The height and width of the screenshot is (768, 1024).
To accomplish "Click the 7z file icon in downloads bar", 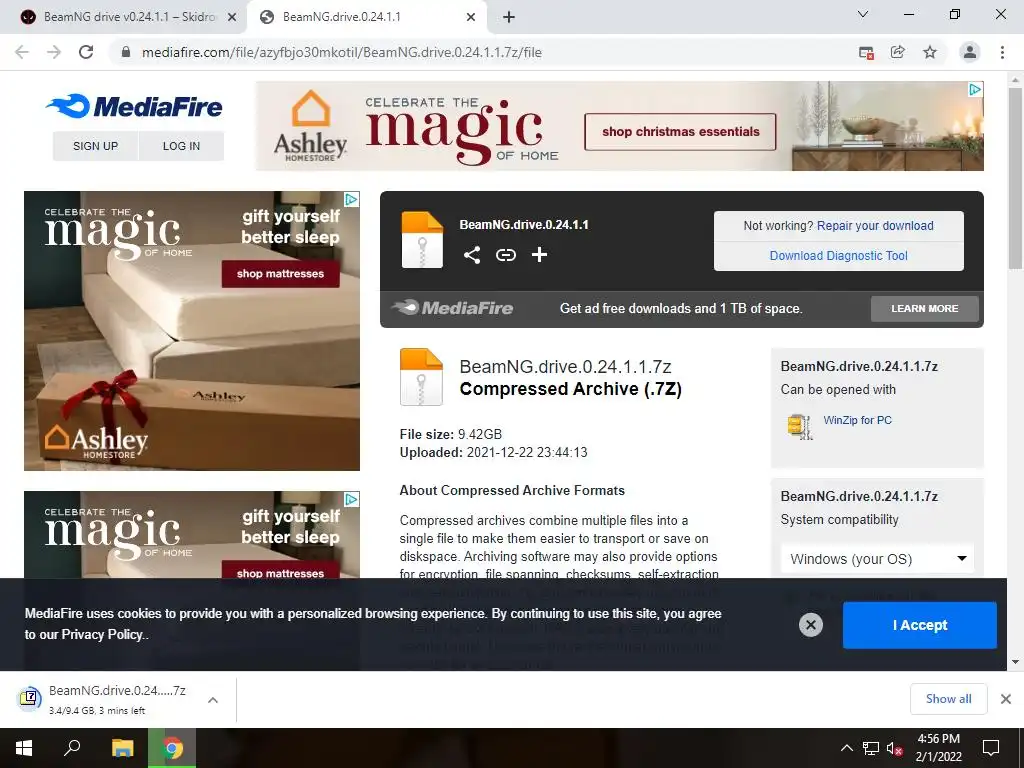I will [x=29, y=698].
